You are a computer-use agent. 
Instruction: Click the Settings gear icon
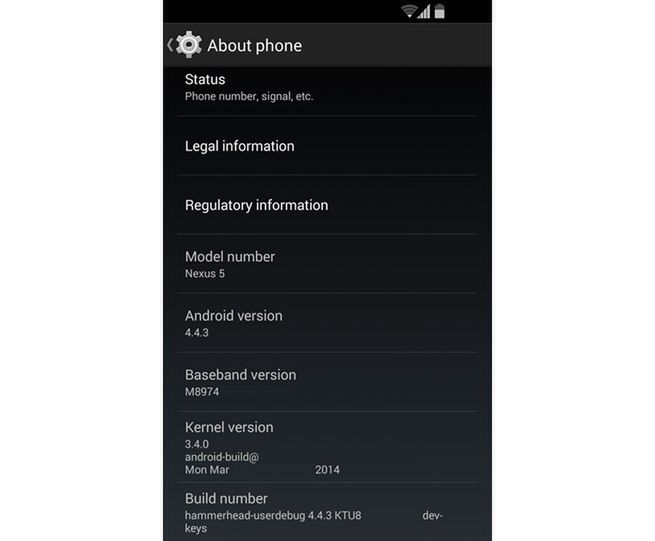[x=189, y=45]
